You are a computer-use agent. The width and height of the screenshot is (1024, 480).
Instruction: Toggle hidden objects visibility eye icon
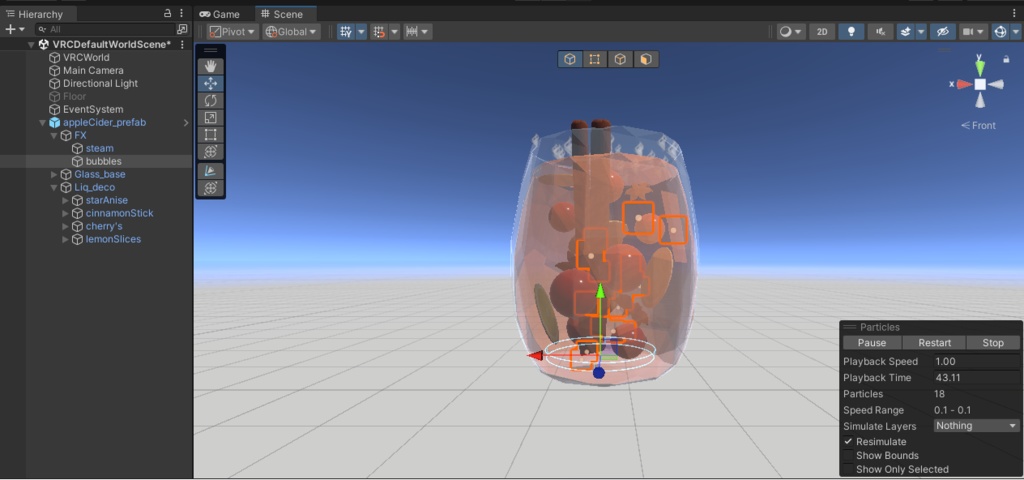[942, 31]
